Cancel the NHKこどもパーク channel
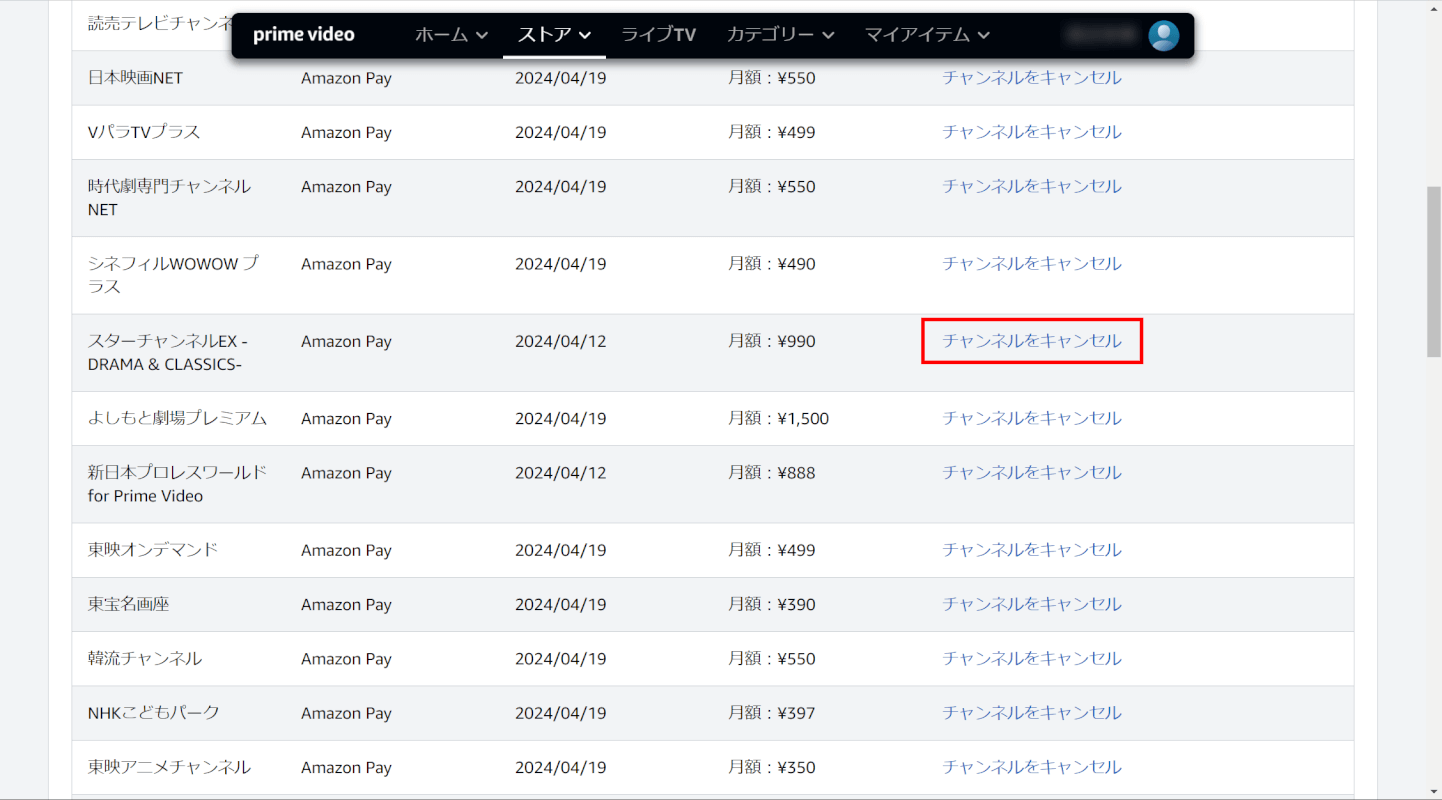The height and width of the screenshot is (800, 1442). pos(1032,713)
